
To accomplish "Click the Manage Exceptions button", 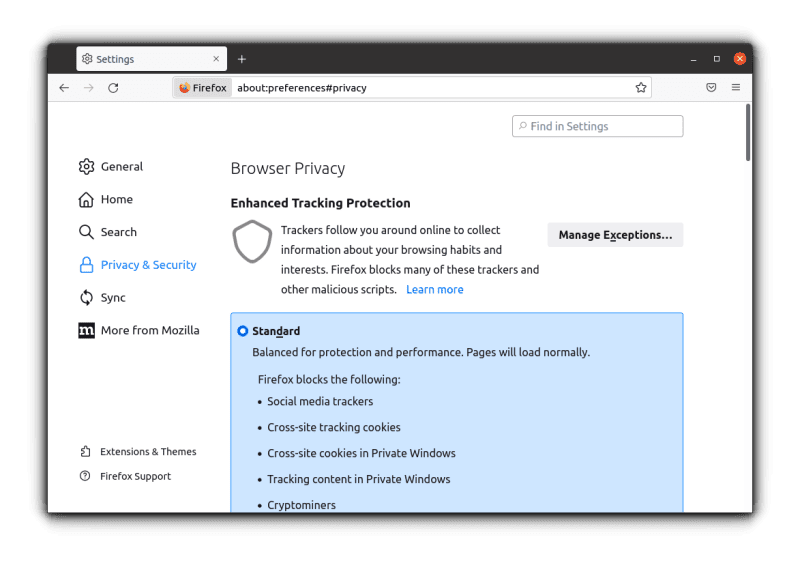I will click(x=615, y=235).
